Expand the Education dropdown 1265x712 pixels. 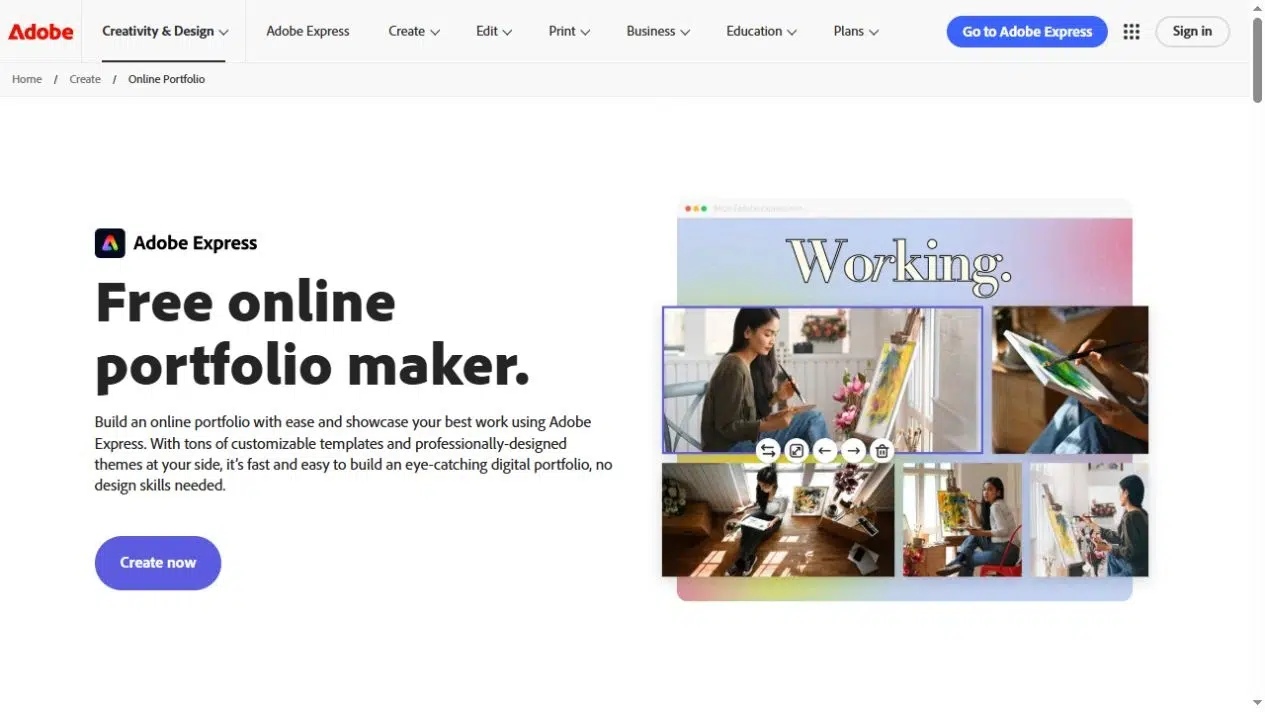click(761, 31)
